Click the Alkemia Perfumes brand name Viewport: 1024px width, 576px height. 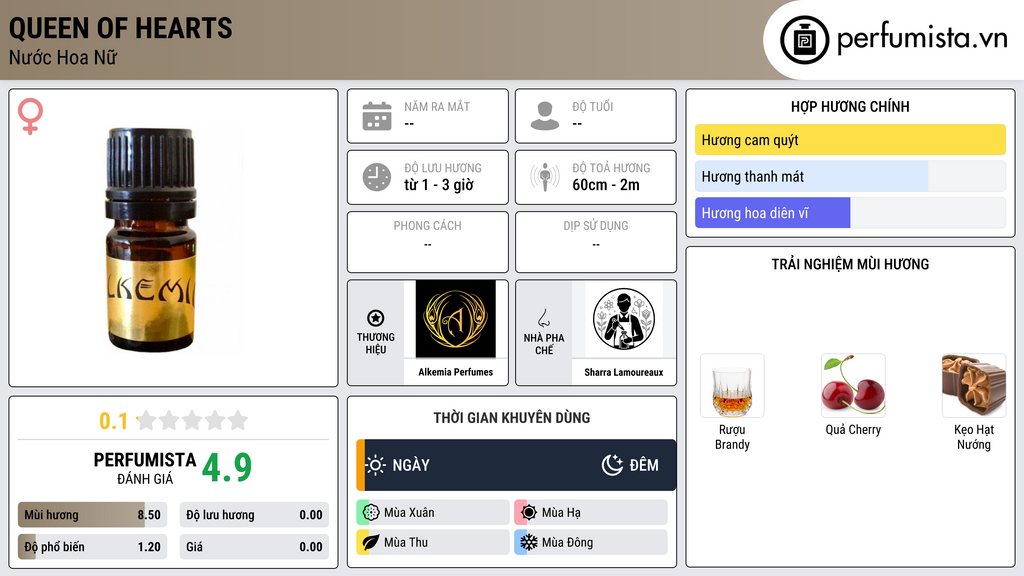coord(455,372)
